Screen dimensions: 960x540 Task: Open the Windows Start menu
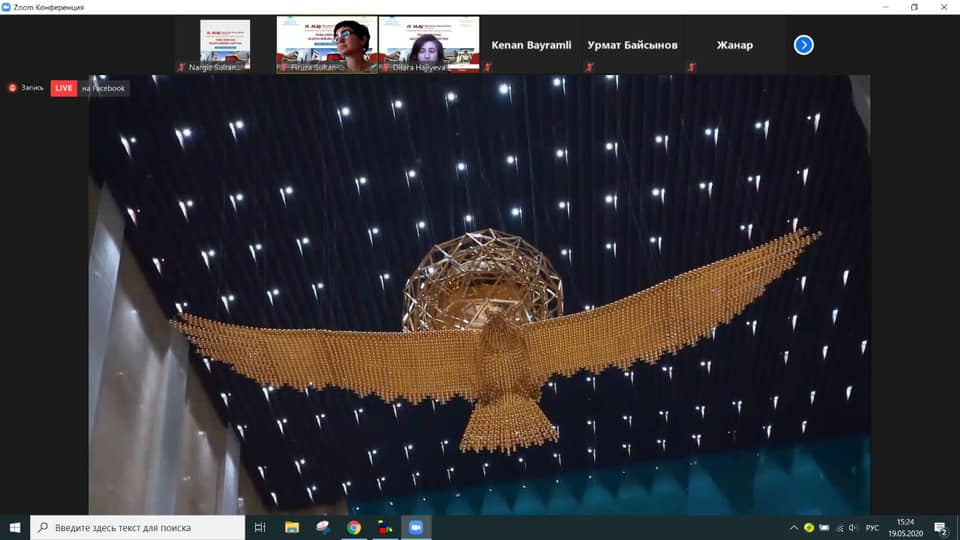(15, 527)
